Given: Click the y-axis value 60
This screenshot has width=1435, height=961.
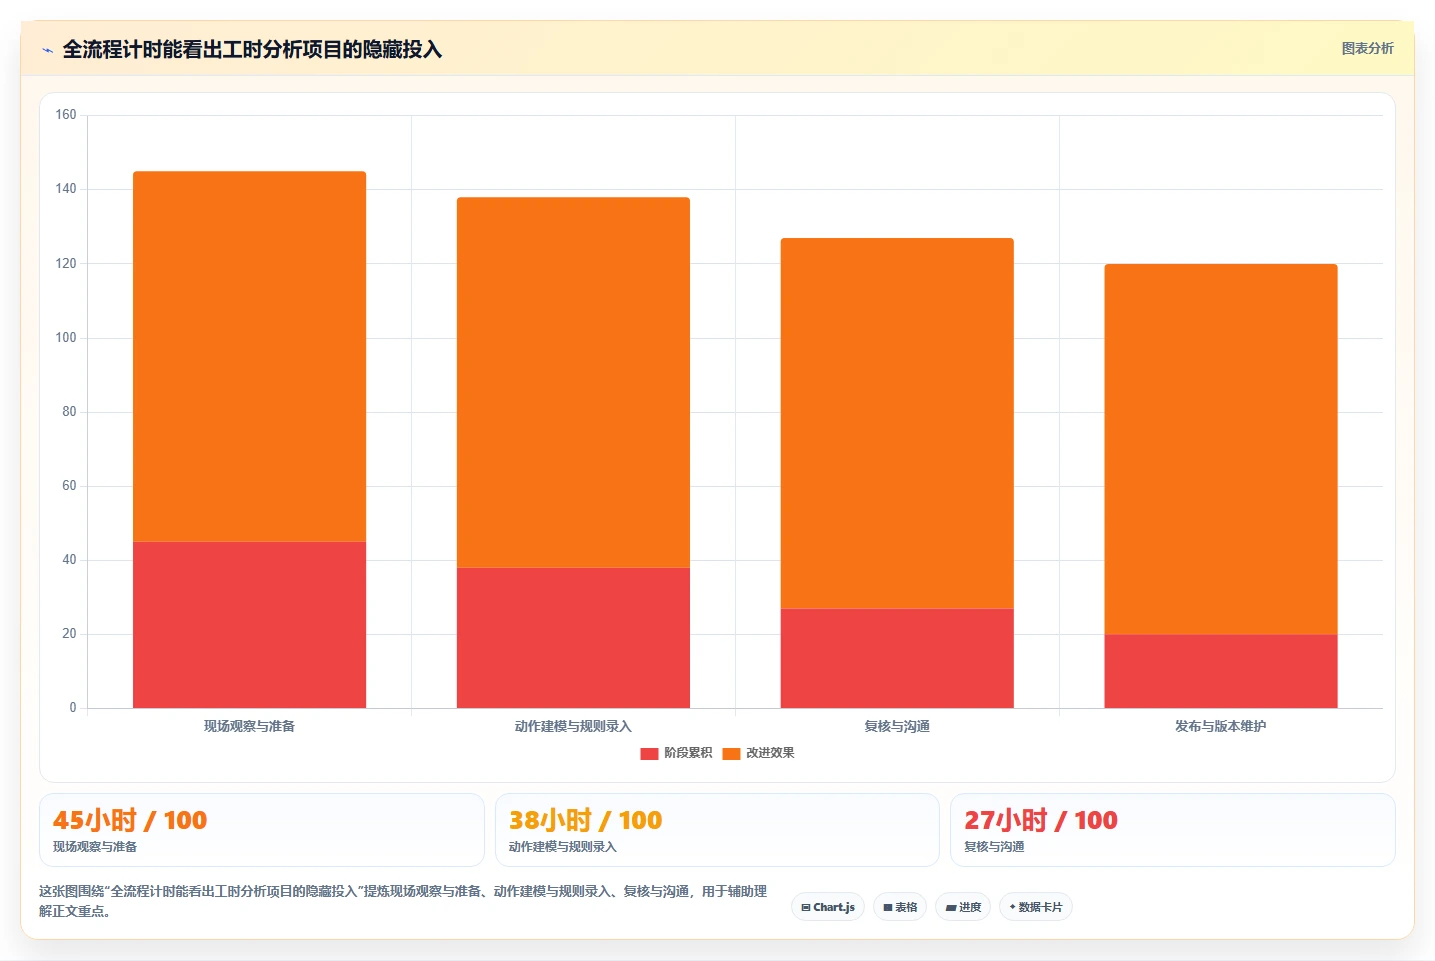Looking at the screenshot, I should click(69, 486).
